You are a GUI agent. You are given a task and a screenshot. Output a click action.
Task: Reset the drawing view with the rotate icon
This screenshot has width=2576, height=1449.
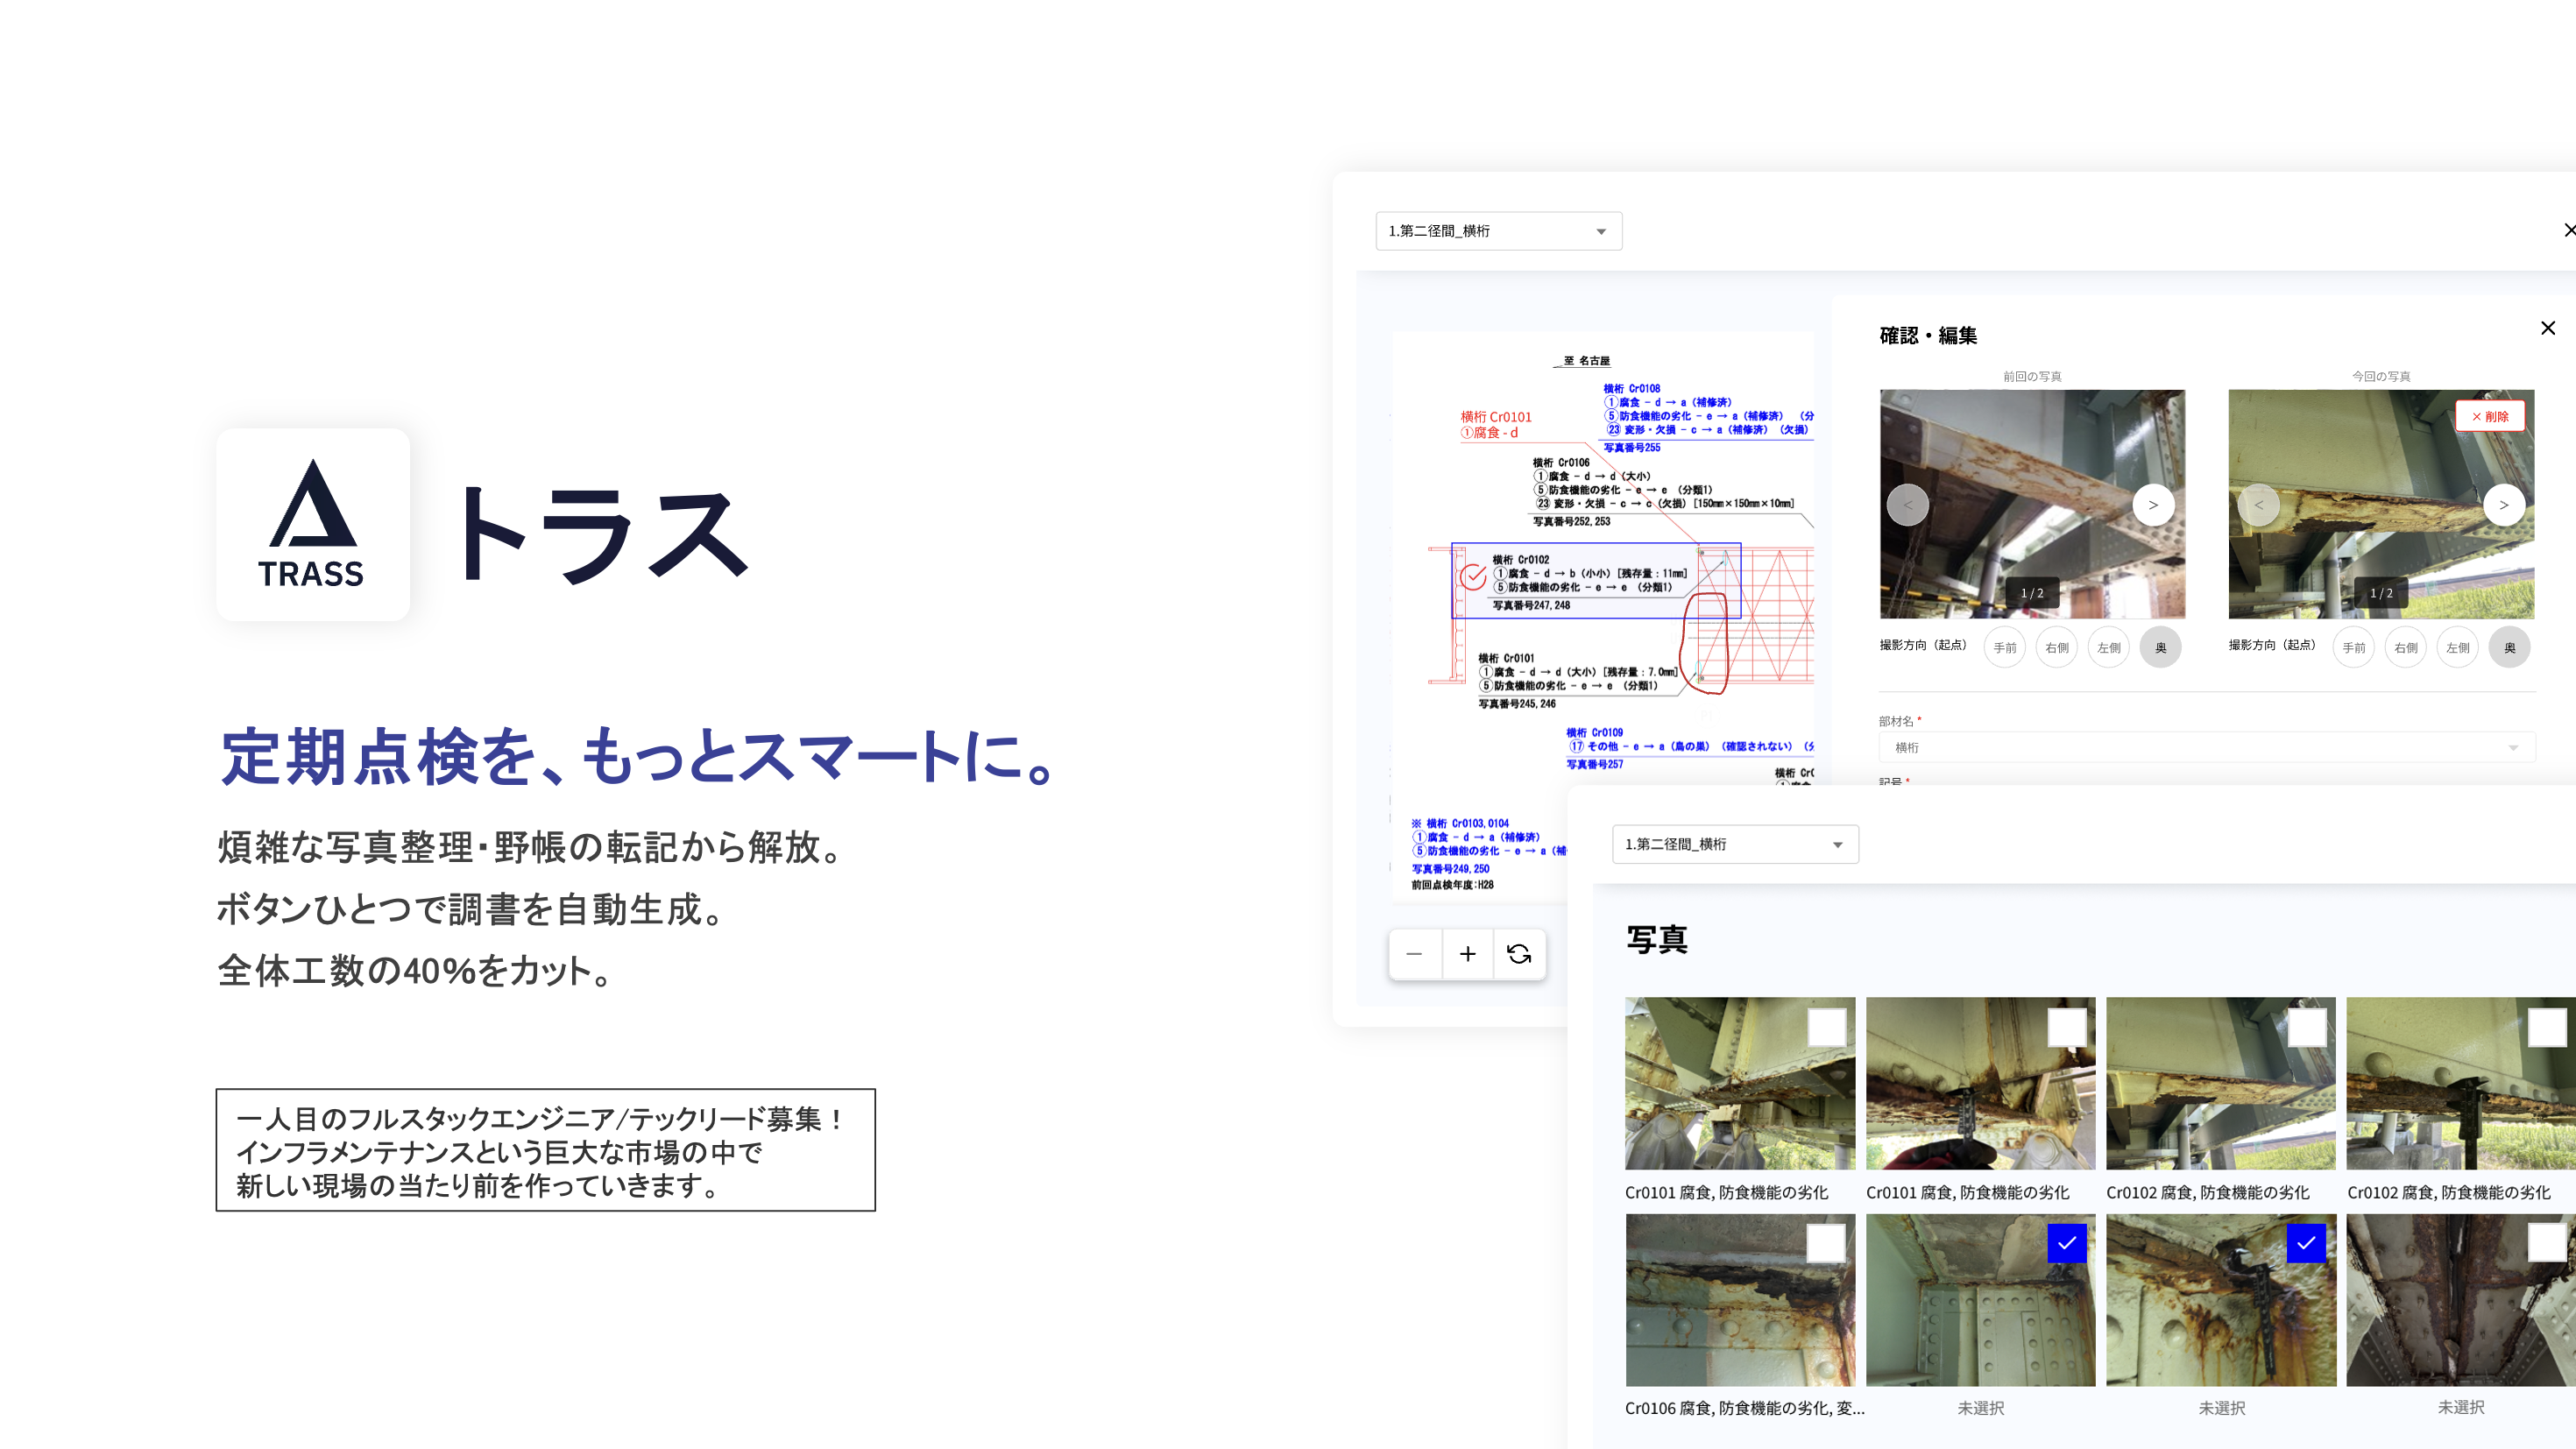(1520, 953)
